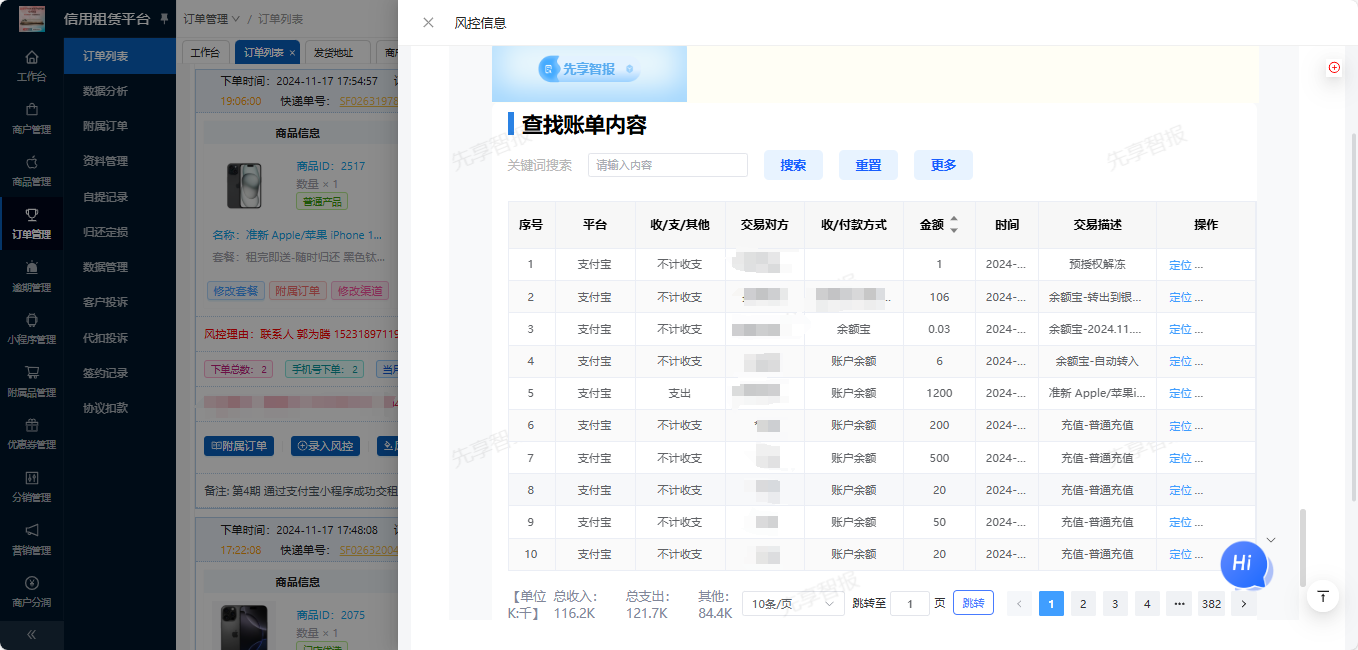This screenshot has height=650, width=1358.
Task: Open 代扣投诉 submenu item
Action: [120, 338]
